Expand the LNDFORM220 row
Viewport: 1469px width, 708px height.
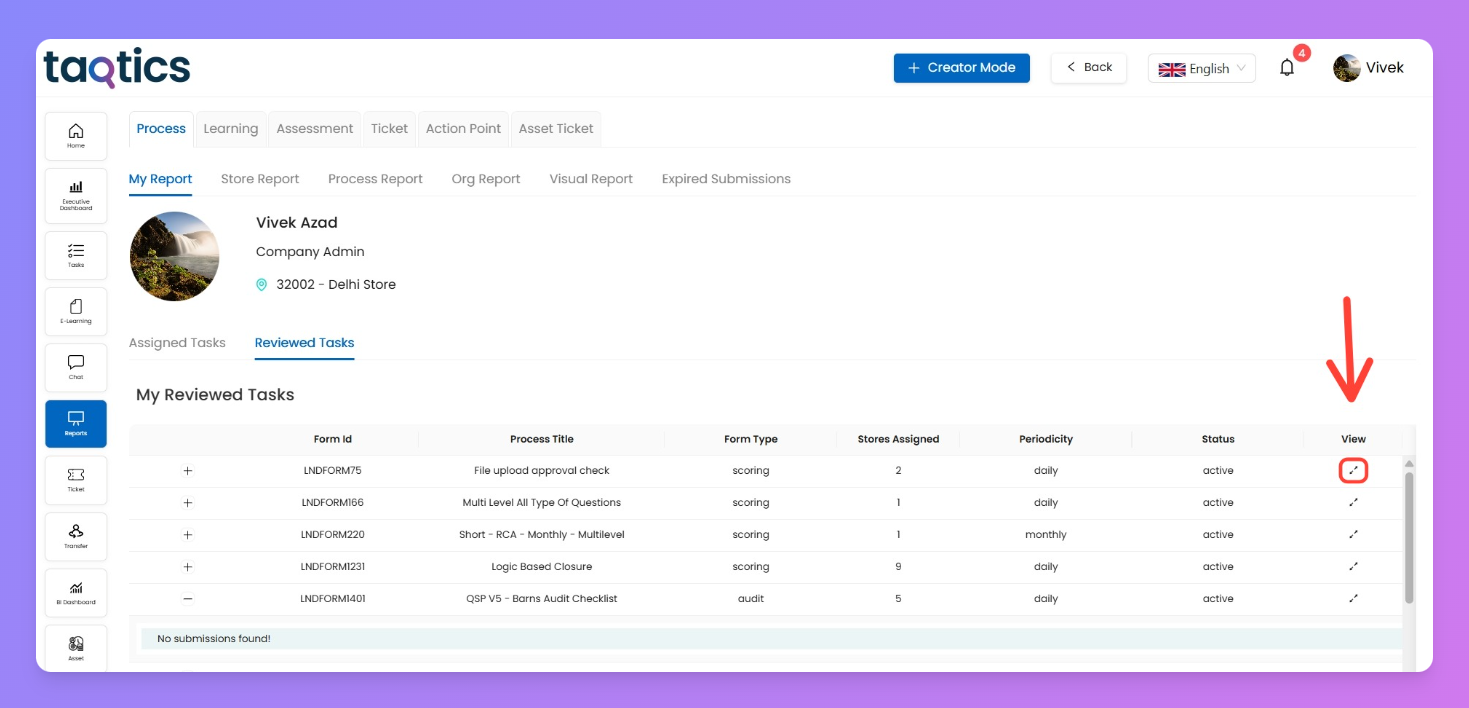[187, 535]
